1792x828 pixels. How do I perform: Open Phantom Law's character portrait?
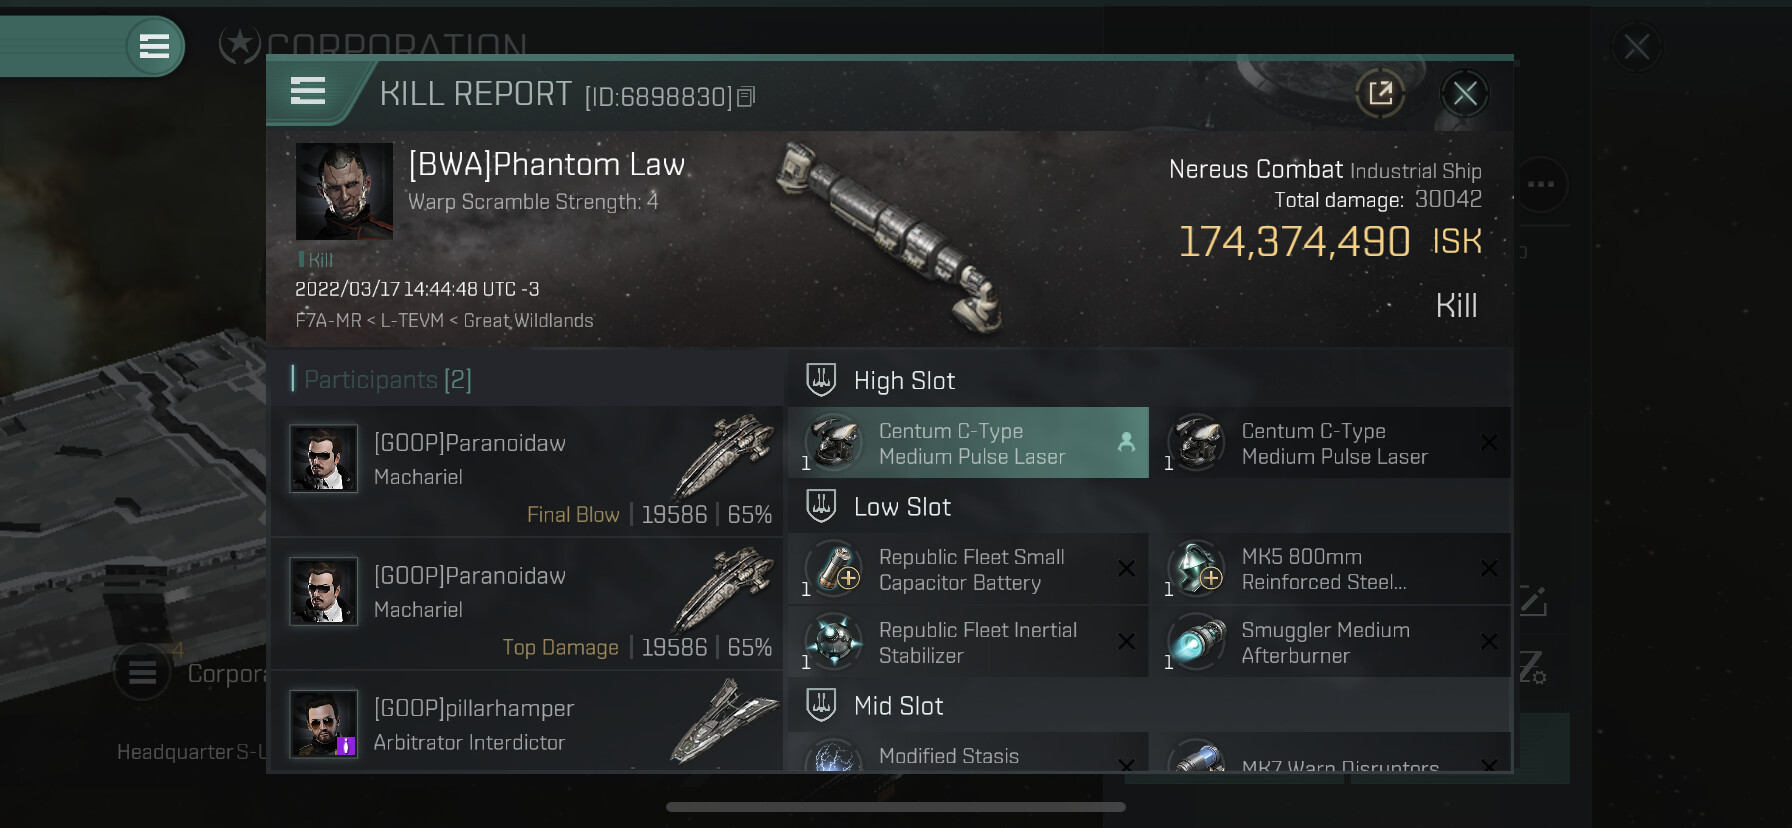(344, 191)
